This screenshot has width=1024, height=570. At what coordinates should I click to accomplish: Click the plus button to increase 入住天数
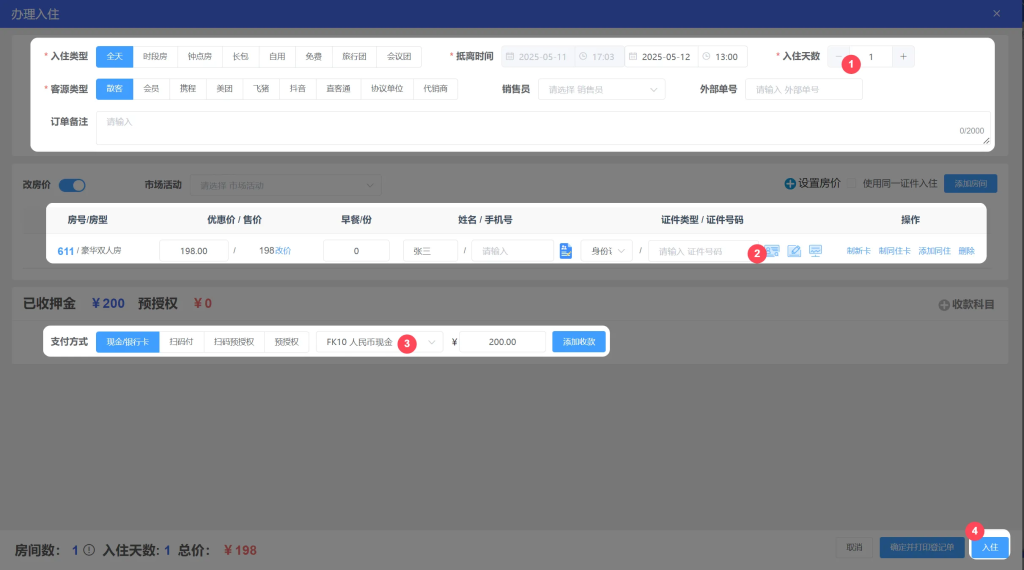[x=903, y=57]
